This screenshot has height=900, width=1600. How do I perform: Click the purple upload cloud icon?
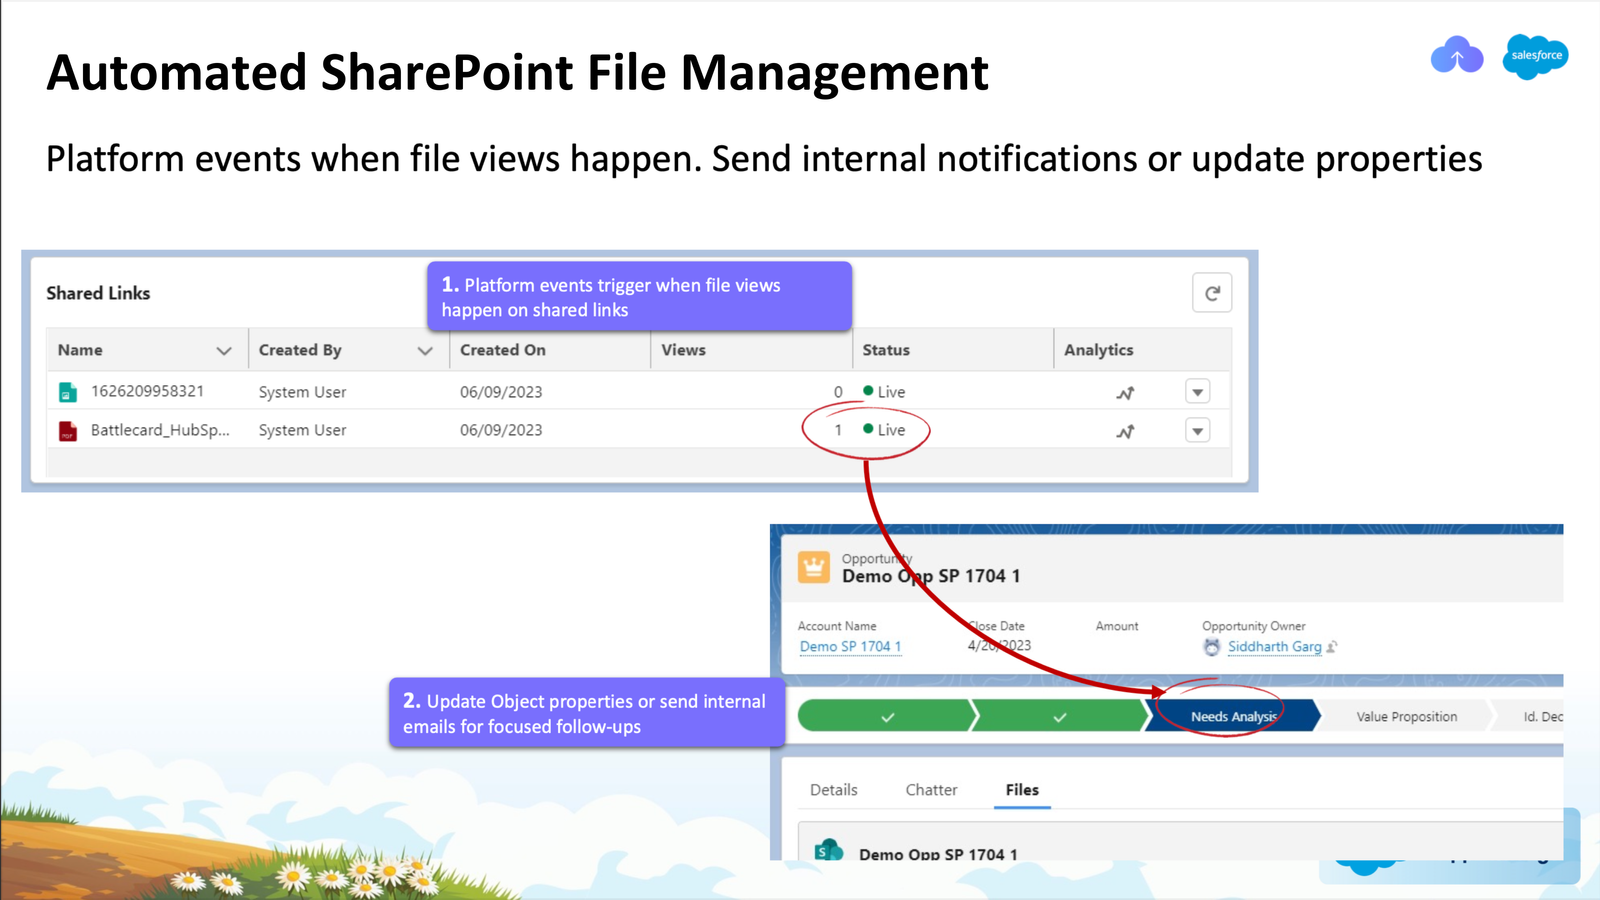pyautogui.click(x=1456, y=56)
